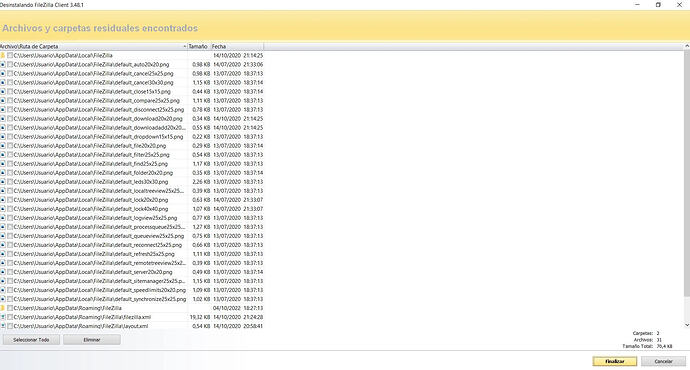Click file icon of default_file20x20.png
The height and width of the screenshot is (370, 690).
pyautogui.click(x=3, y=146)
